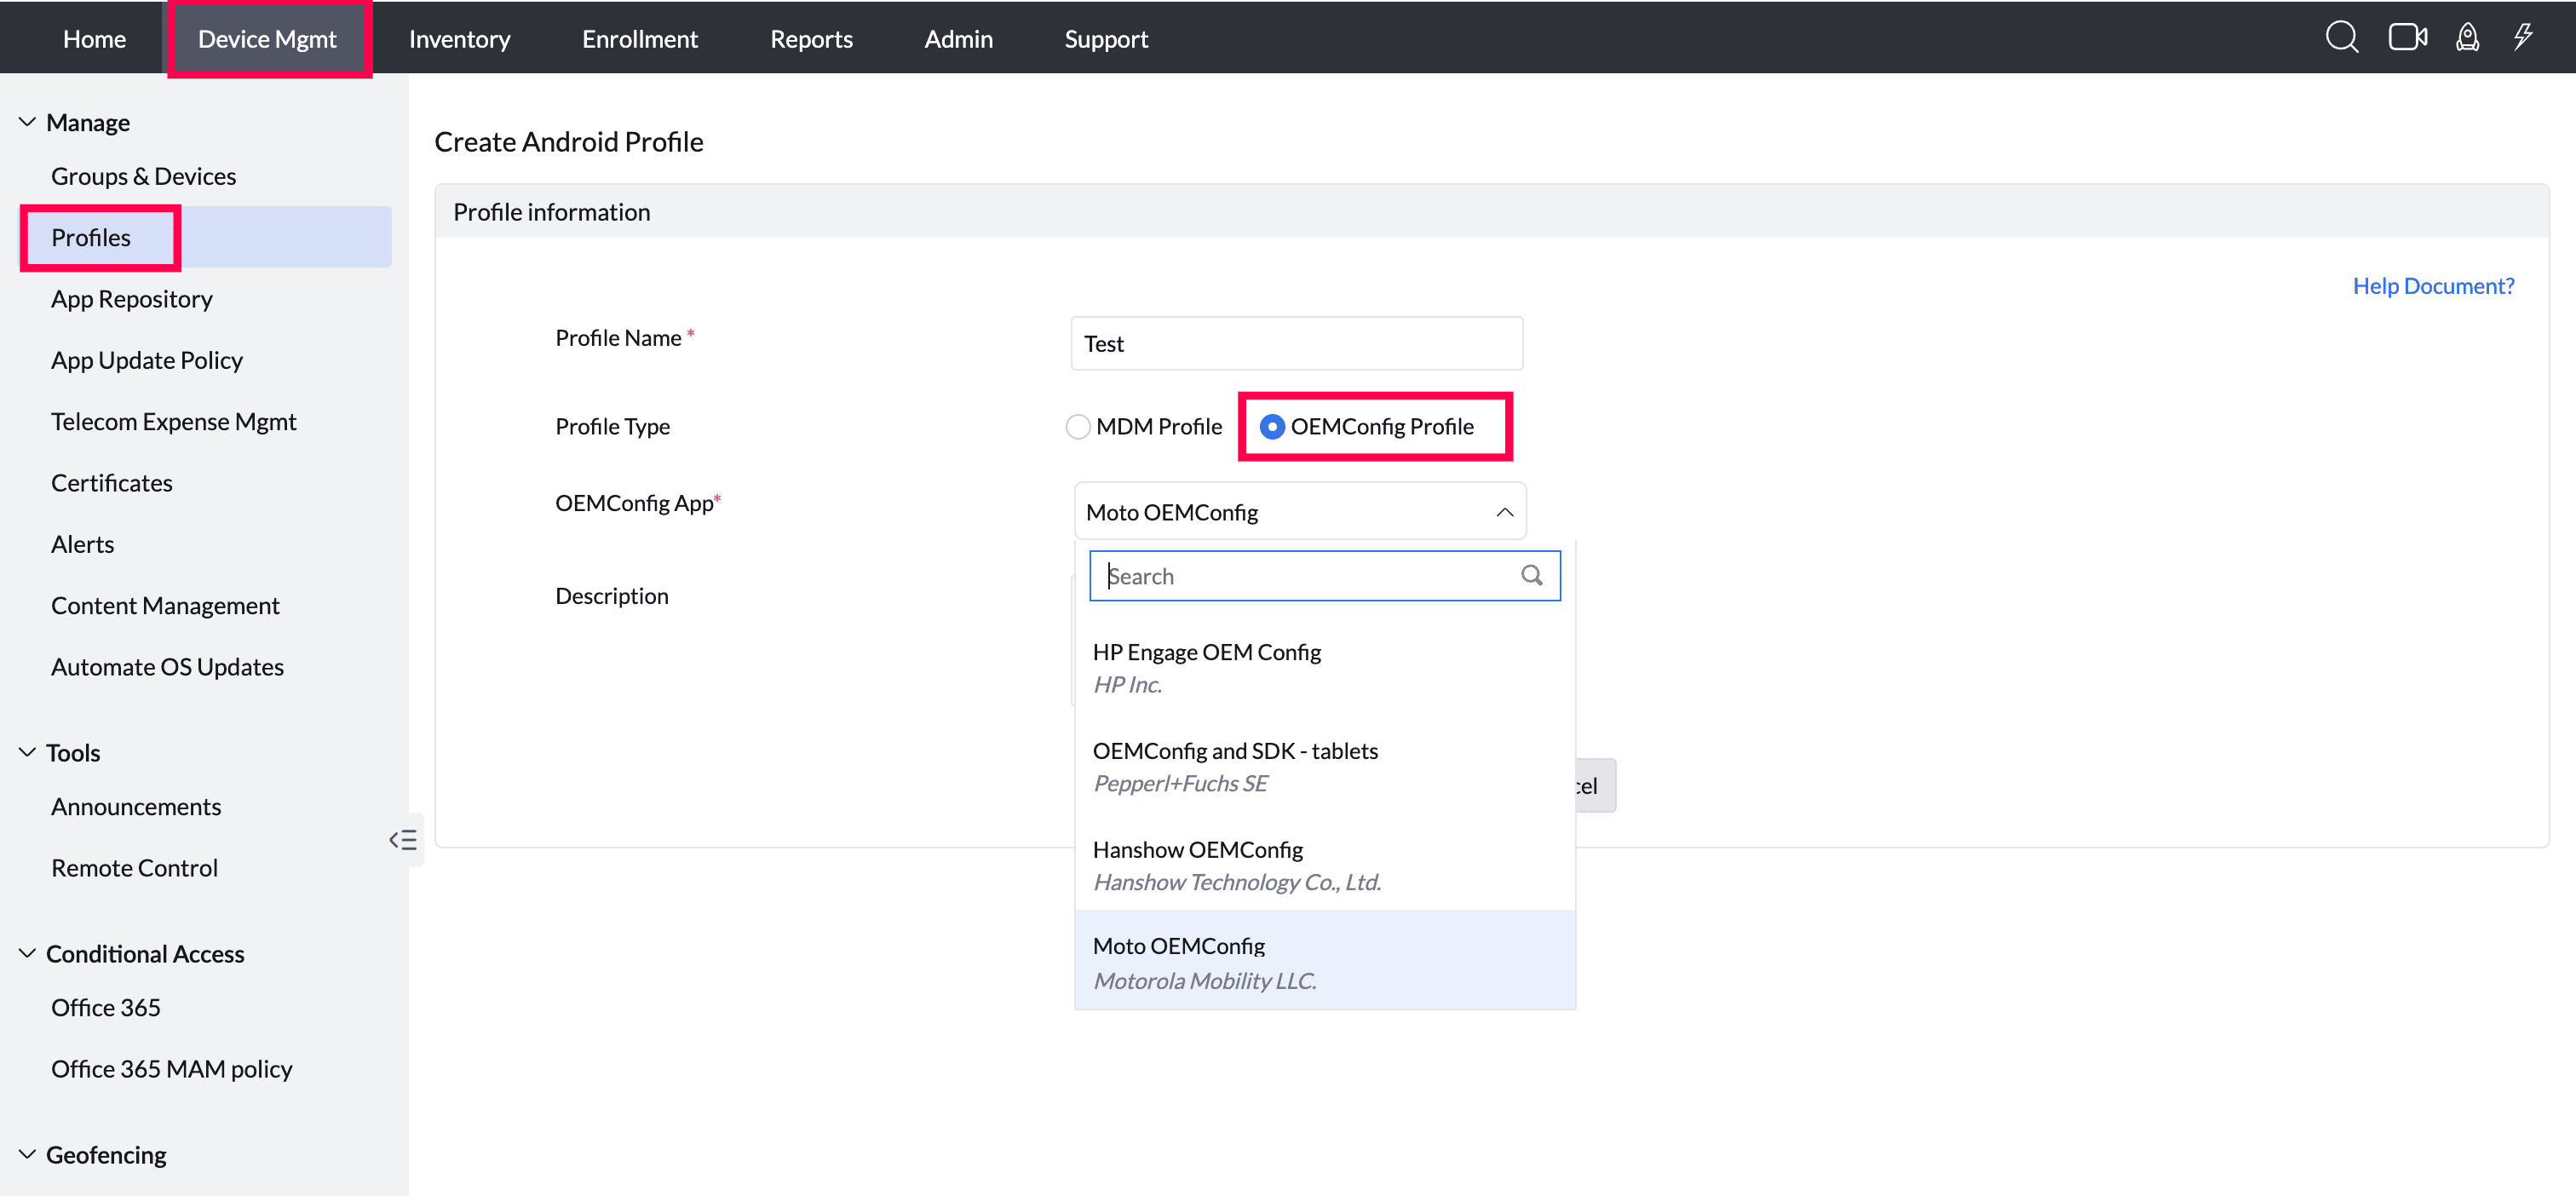The width and height of the screenshot is (2576, 1196).
Task: Switch to the Device Mgmt tab
Action: pyautogui.click(x=267, y=38)
